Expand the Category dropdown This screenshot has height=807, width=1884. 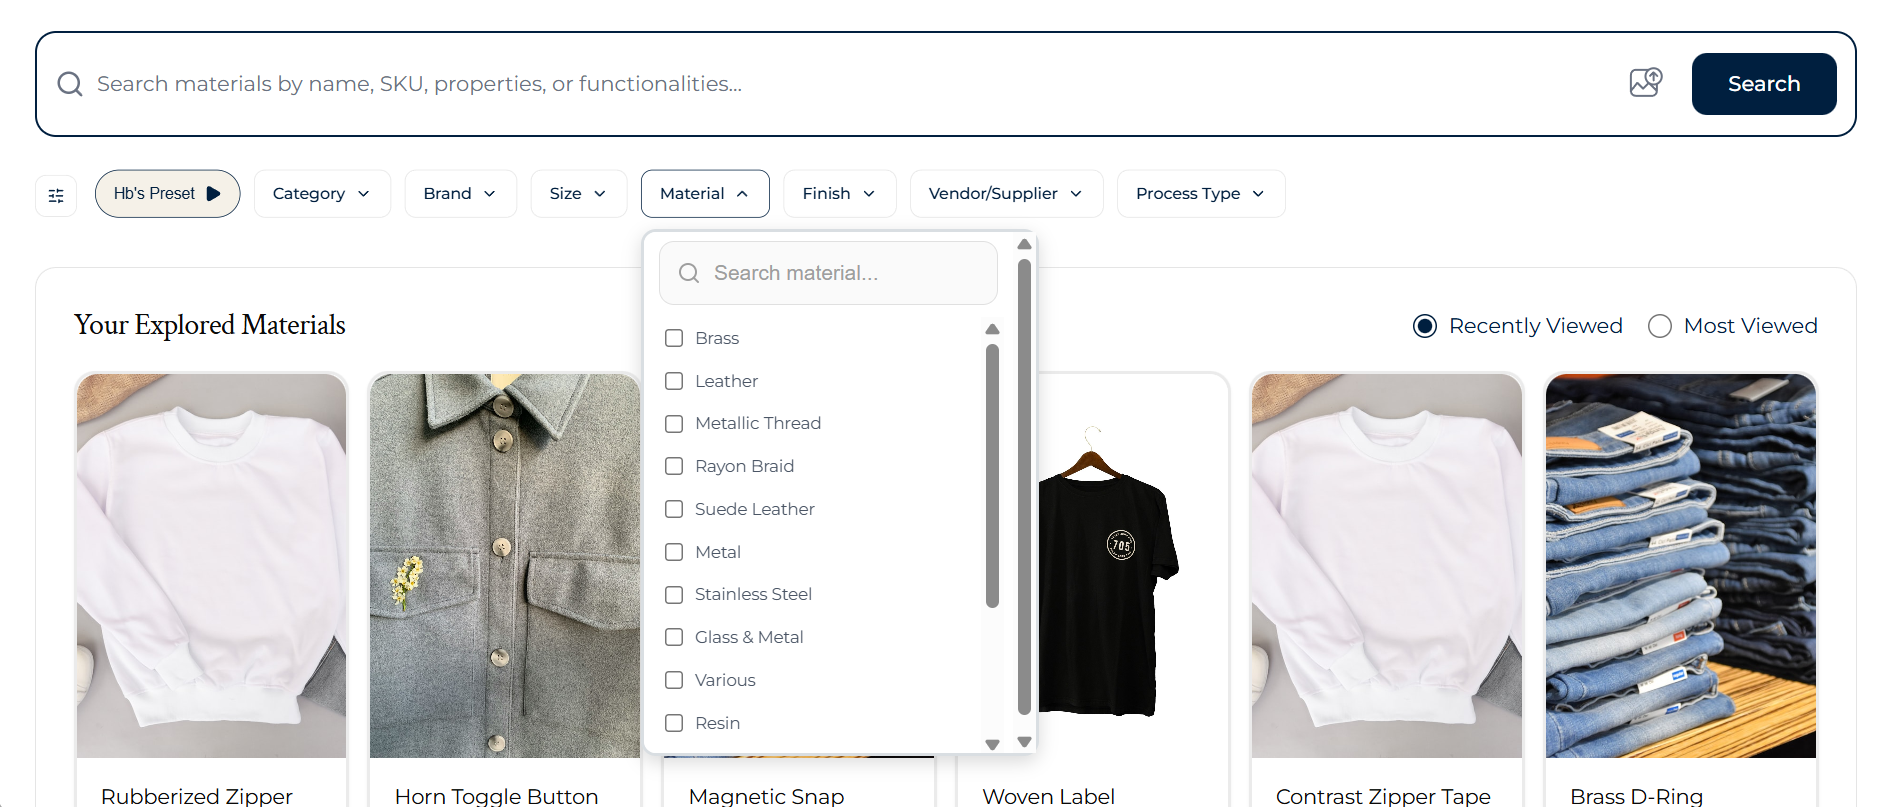click(322, 194)
